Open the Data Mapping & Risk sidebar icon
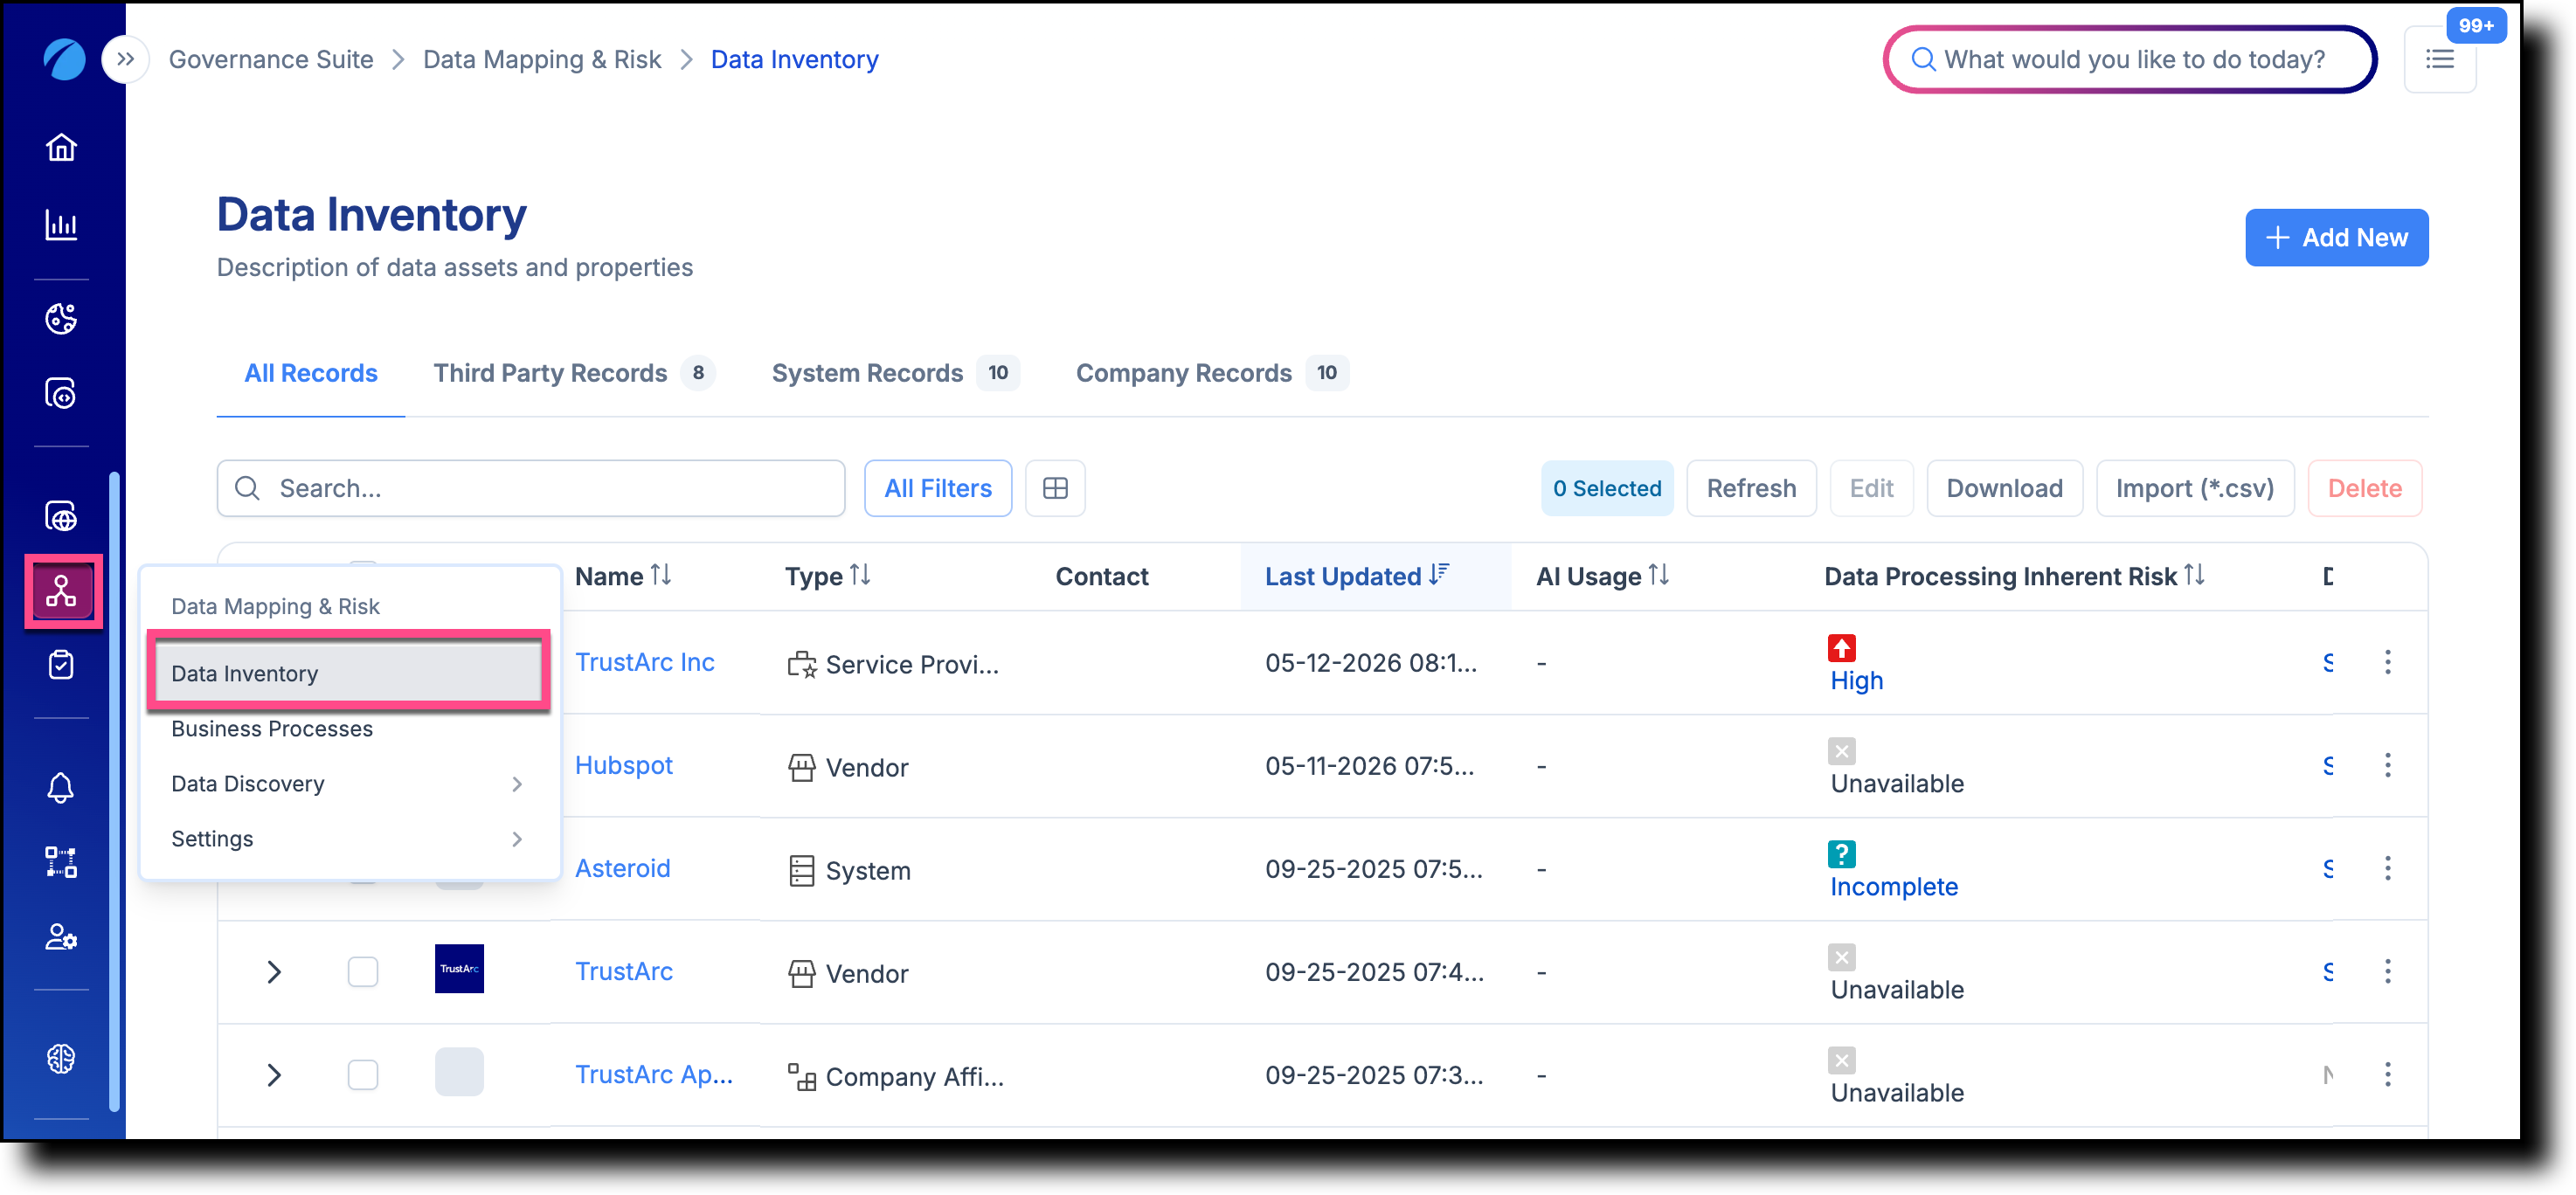 (x=61, y=591)
